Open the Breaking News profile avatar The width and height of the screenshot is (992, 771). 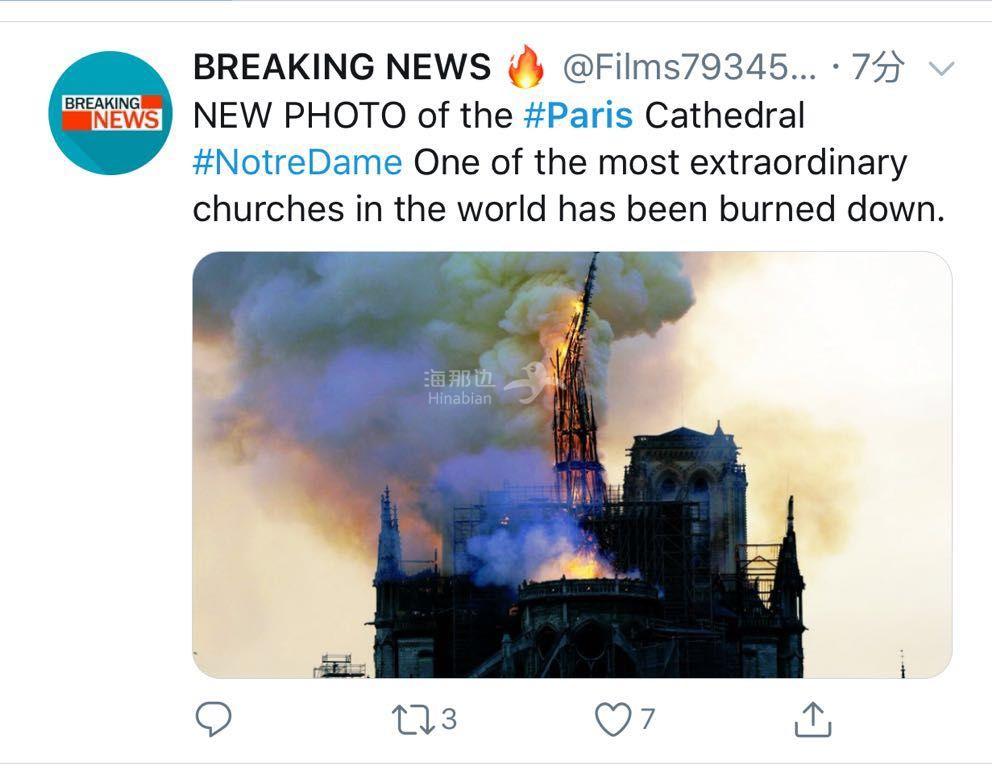pos(110,113)
